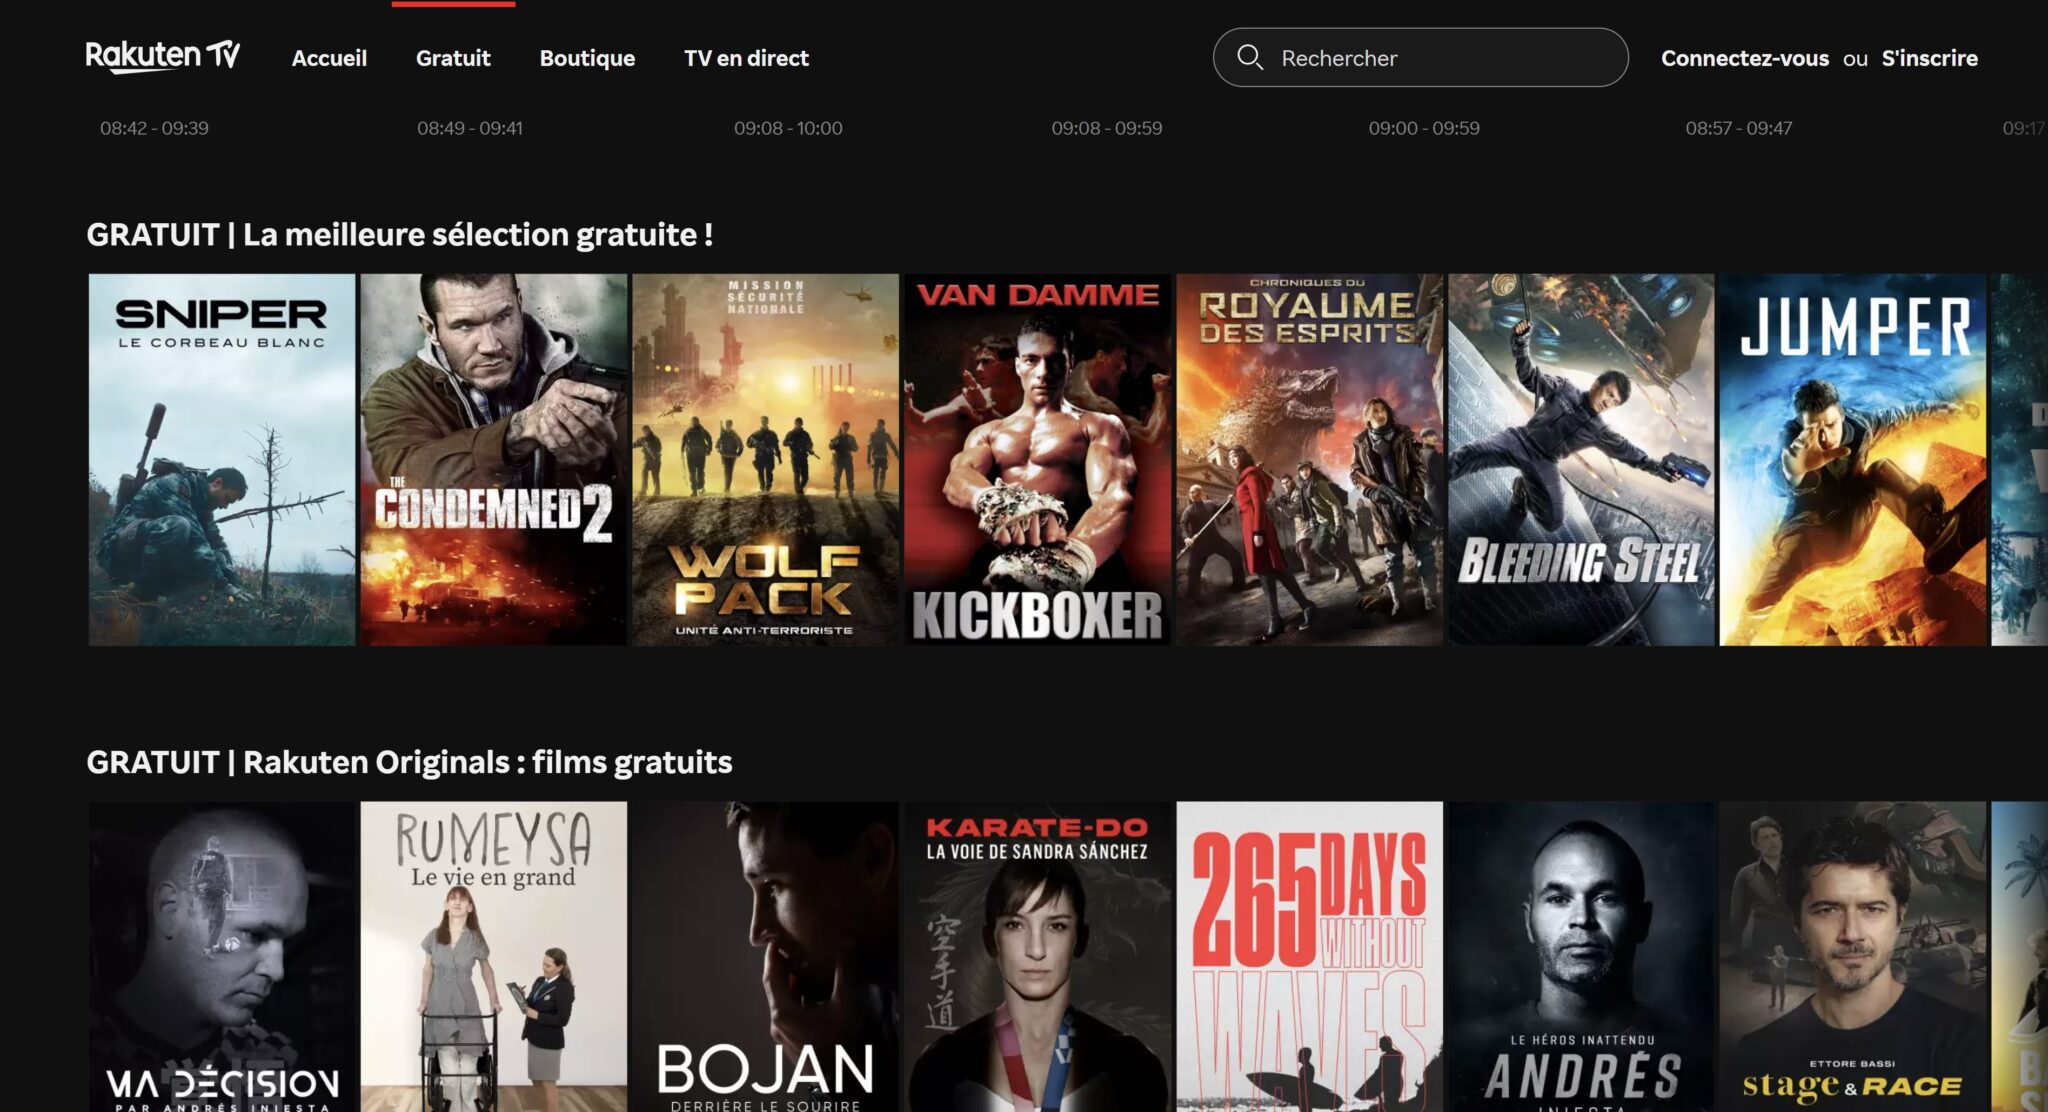Click the 'La meilleure sélection gratuite' heading

click(x=400, y=234)
